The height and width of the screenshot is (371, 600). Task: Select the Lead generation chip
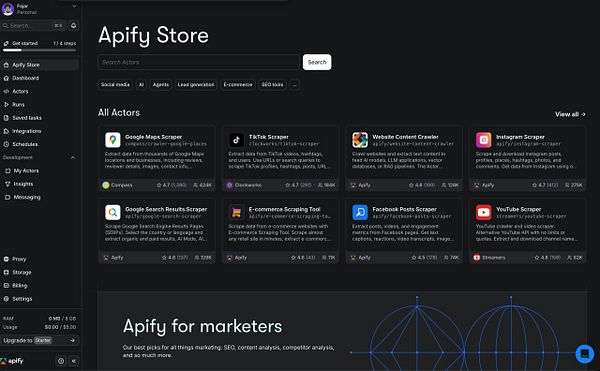pyautogui.click(x=196, y=85)
